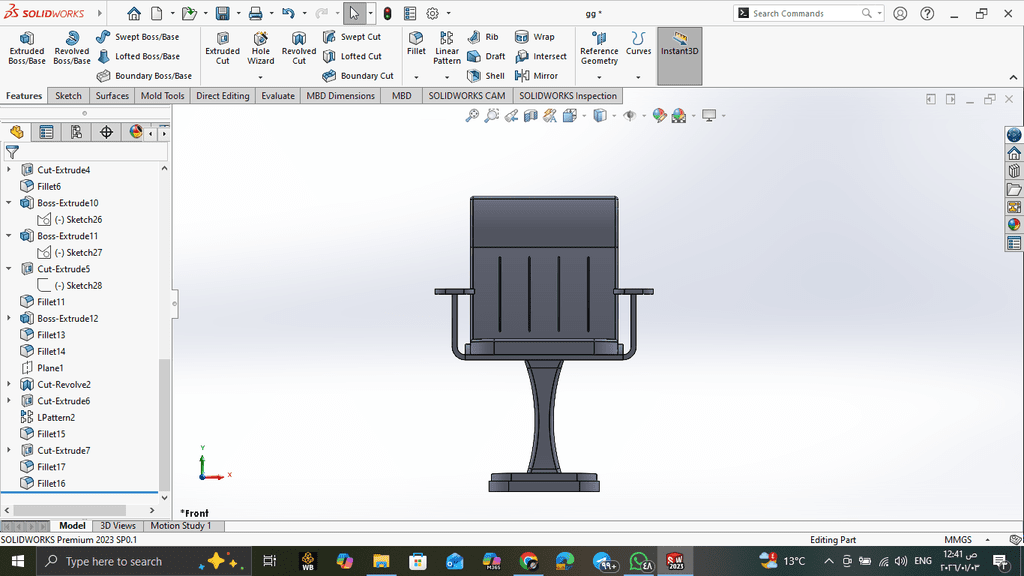Image resolution: width=1024 pixels, height=576 pixels.
Task: Open the Sketch ribbon tab
Action: pos(68,96)
